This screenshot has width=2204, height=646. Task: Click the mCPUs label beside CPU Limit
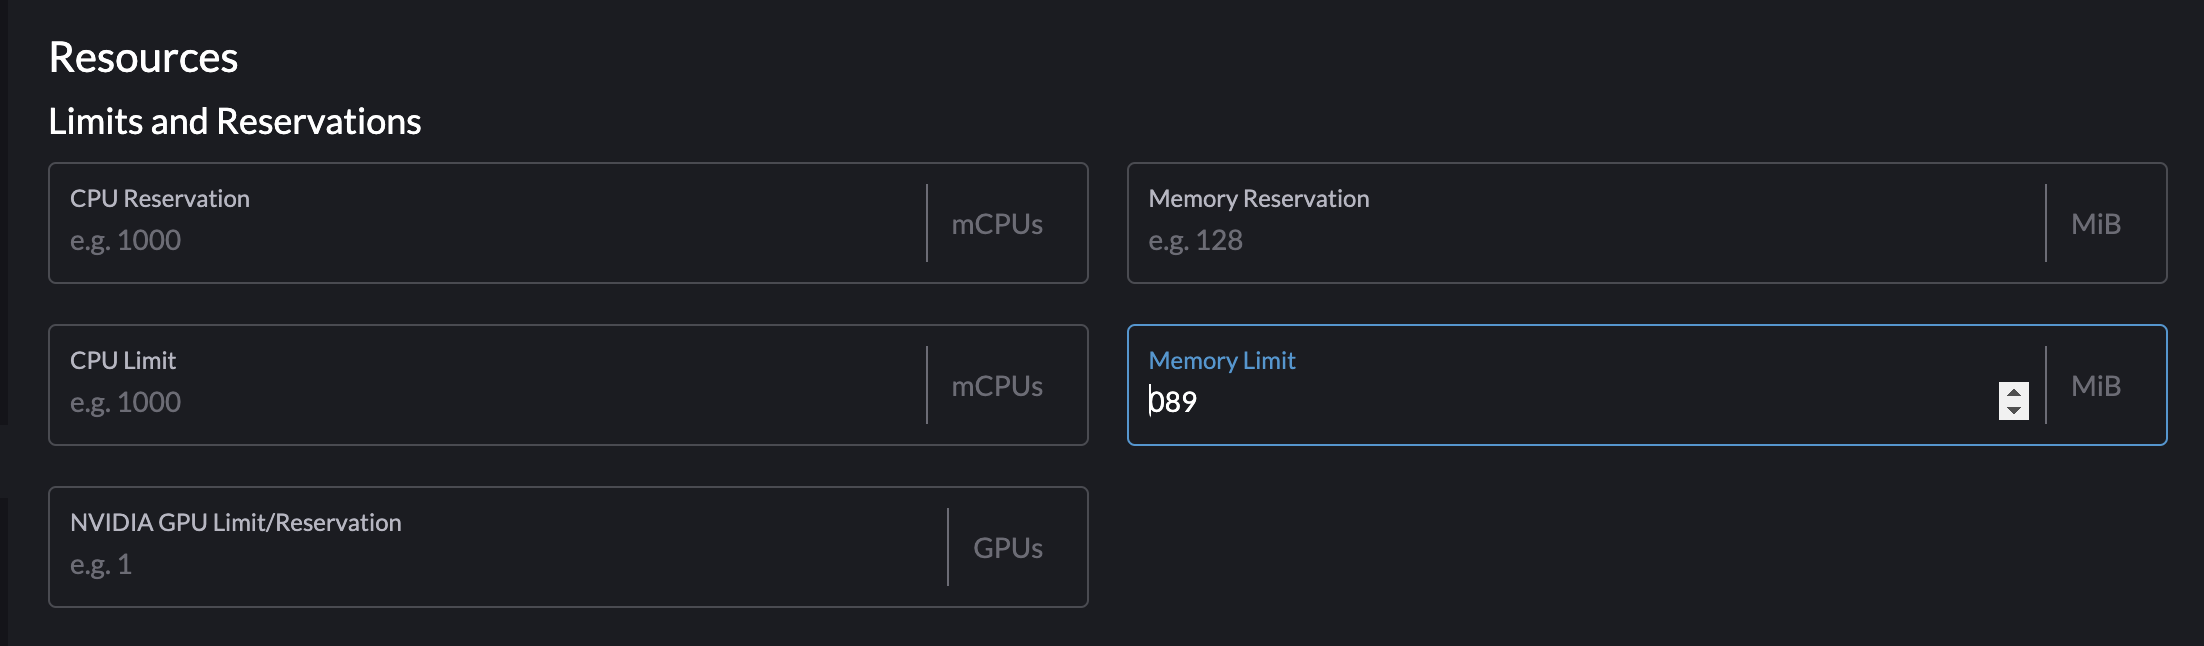pos(996,386)
